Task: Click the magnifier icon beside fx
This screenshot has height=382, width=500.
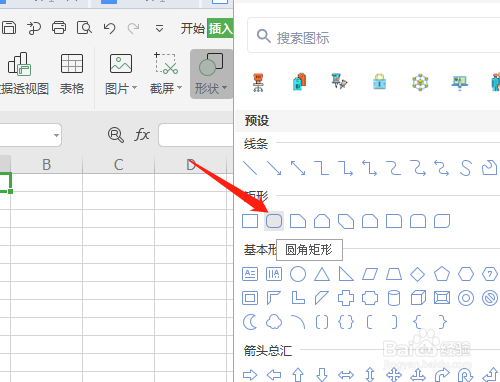Action: click(x=116, y=135)
